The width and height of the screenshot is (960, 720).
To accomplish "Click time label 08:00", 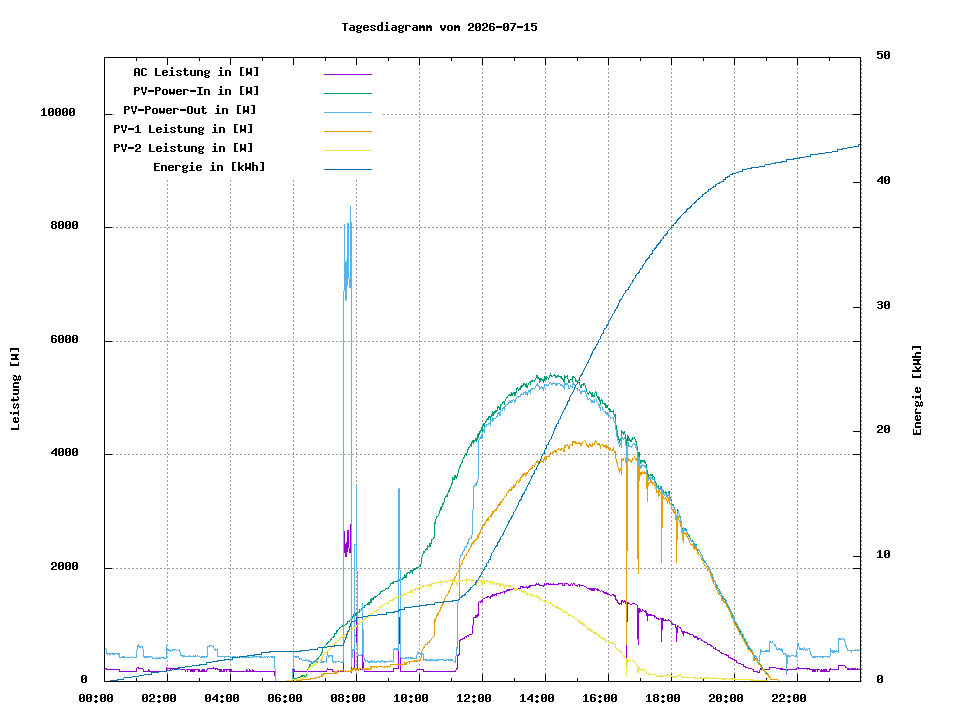I will click(x=348, y=698).
